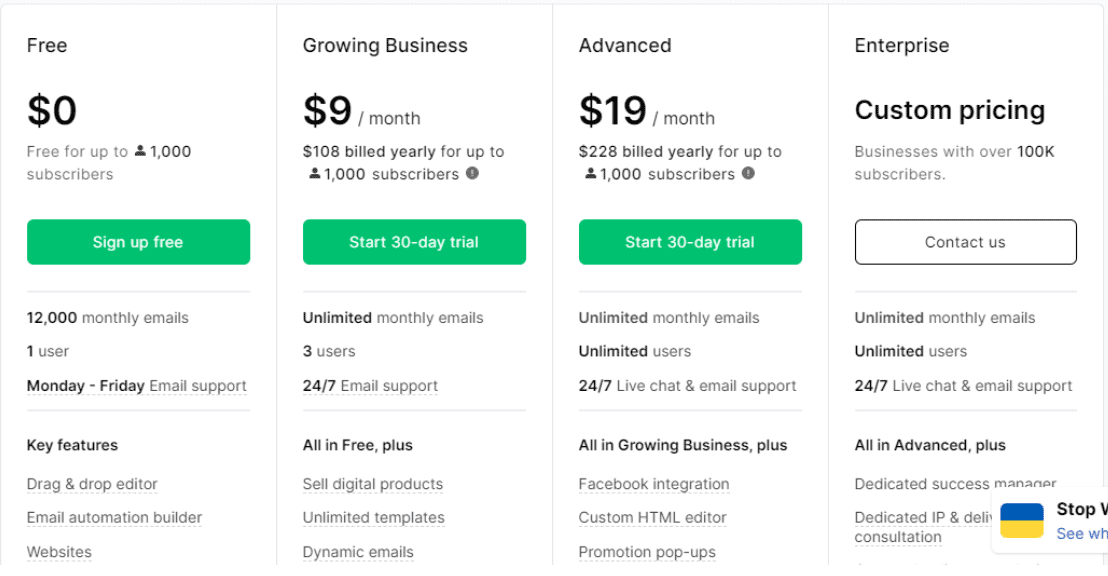Click the person icon in the Advanced plan
1108x576 pixels.
[x=591, y=173]
